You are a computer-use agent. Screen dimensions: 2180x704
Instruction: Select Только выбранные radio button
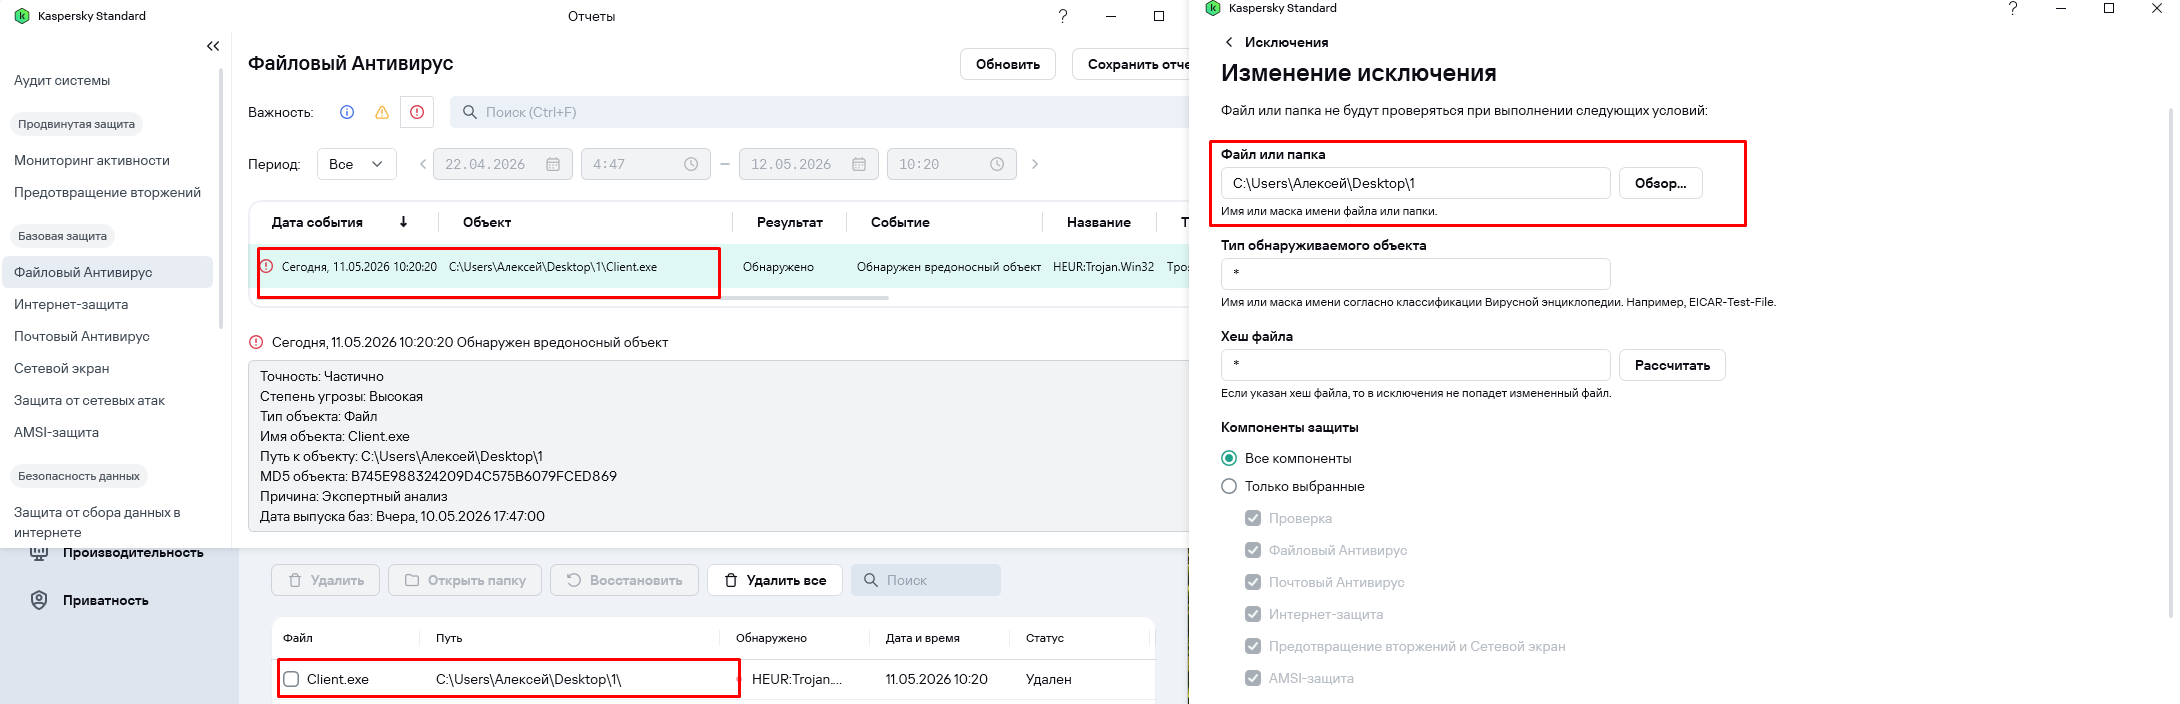[1229, 486]
